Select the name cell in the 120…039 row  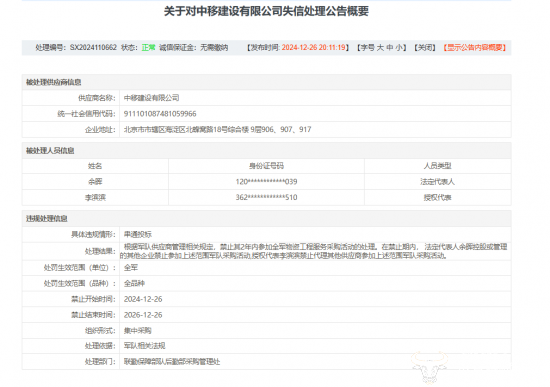click(95, 182)
